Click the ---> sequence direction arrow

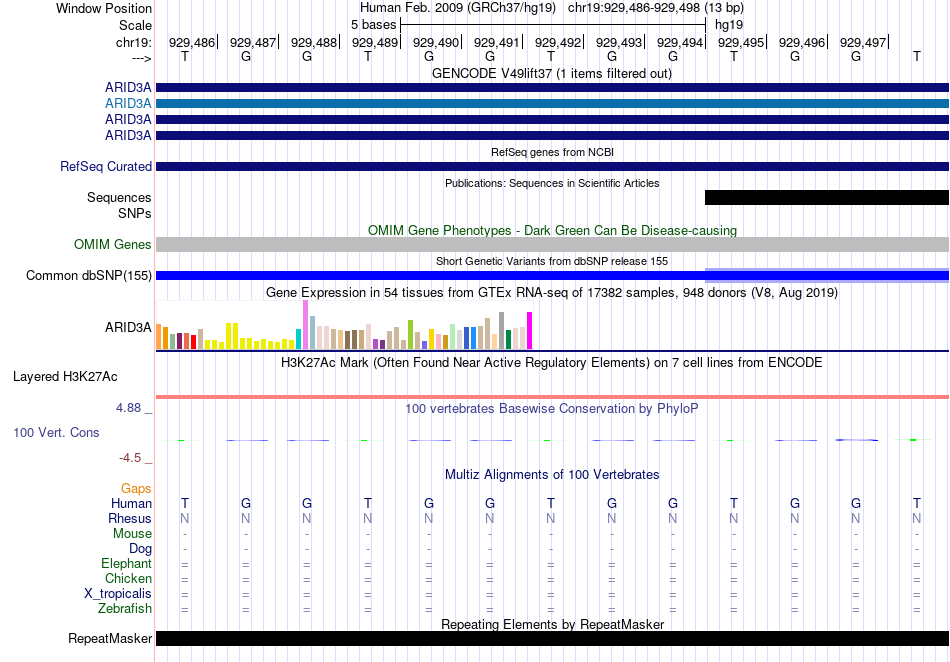pos(142,58)
